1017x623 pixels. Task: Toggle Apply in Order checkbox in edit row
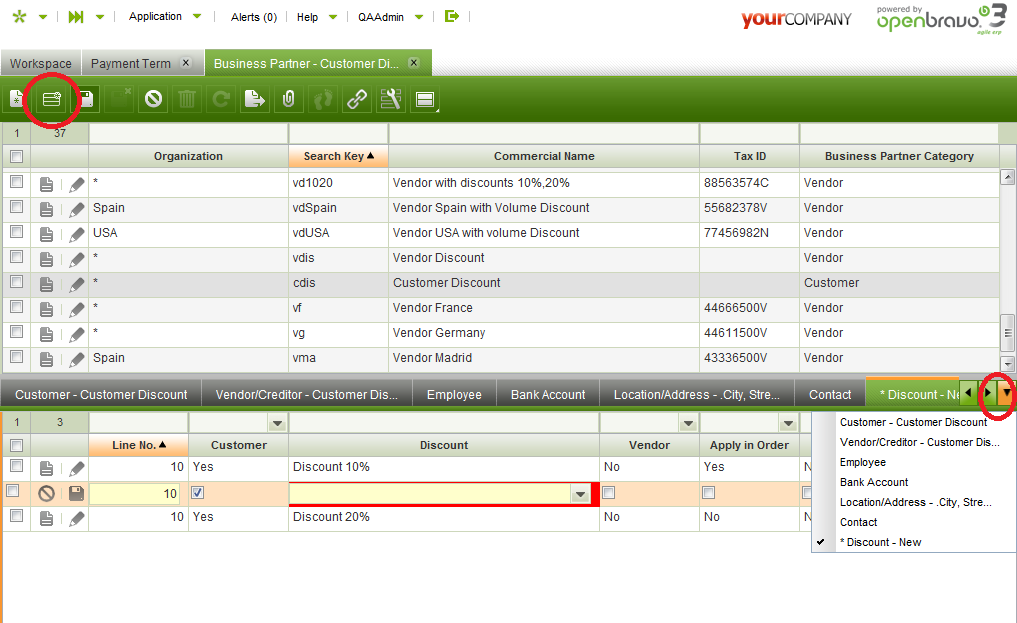708,493
